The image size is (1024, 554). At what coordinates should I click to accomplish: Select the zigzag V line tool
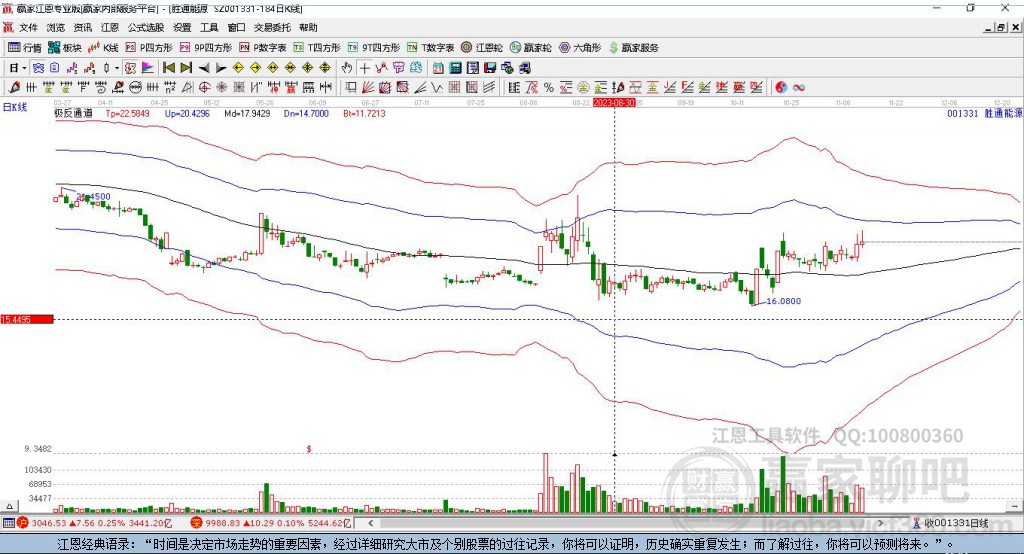click(437, 88)
